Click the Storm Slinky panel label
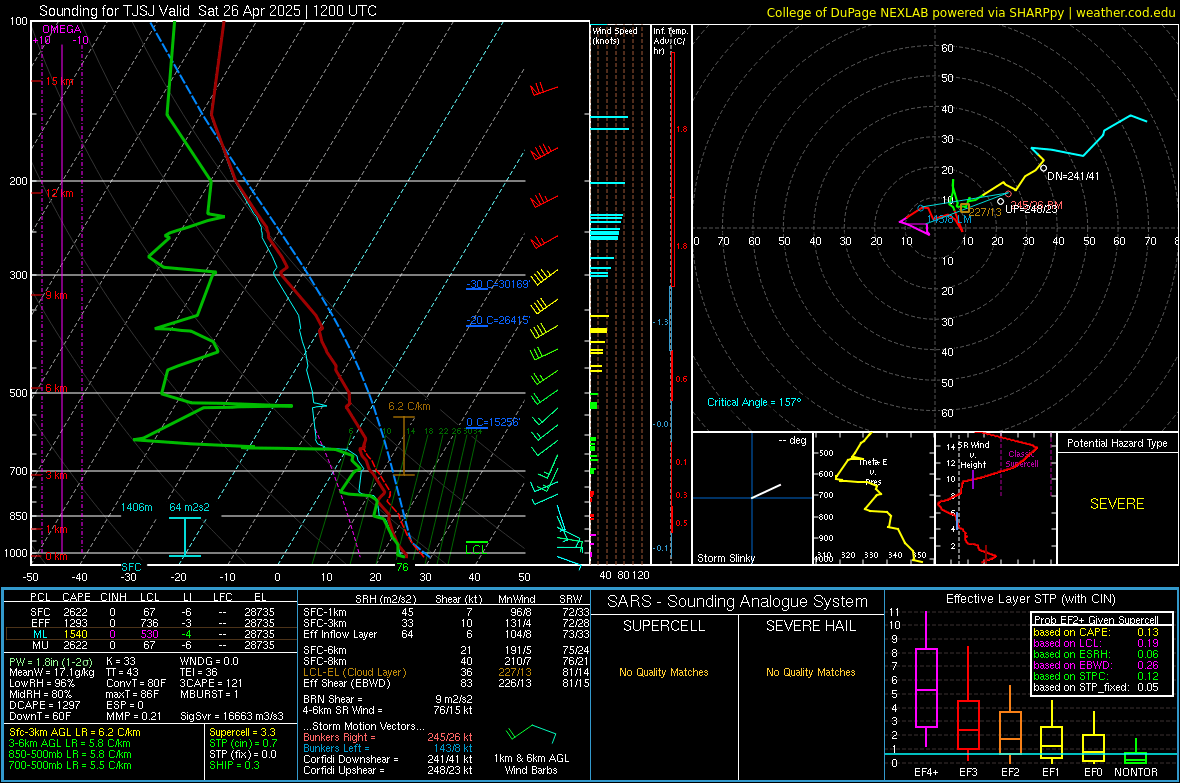The width and height of the screenshot is (1180, 783). [x=725, y=558]
